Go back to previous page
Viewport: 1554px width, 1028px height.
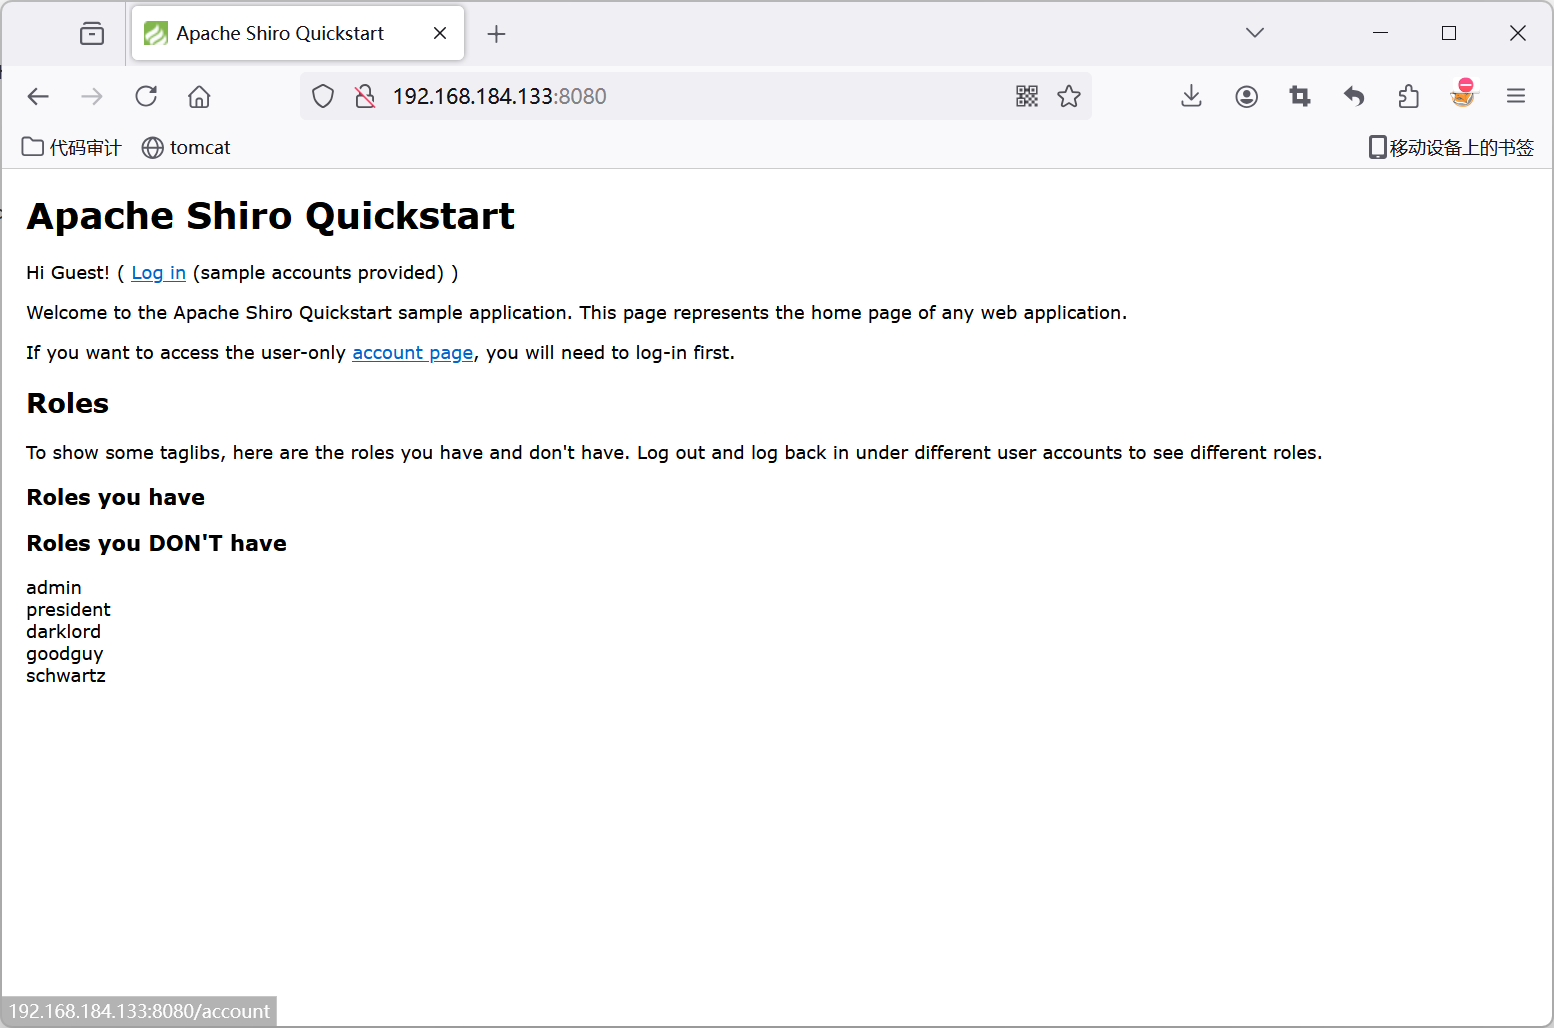coord(38,96)
